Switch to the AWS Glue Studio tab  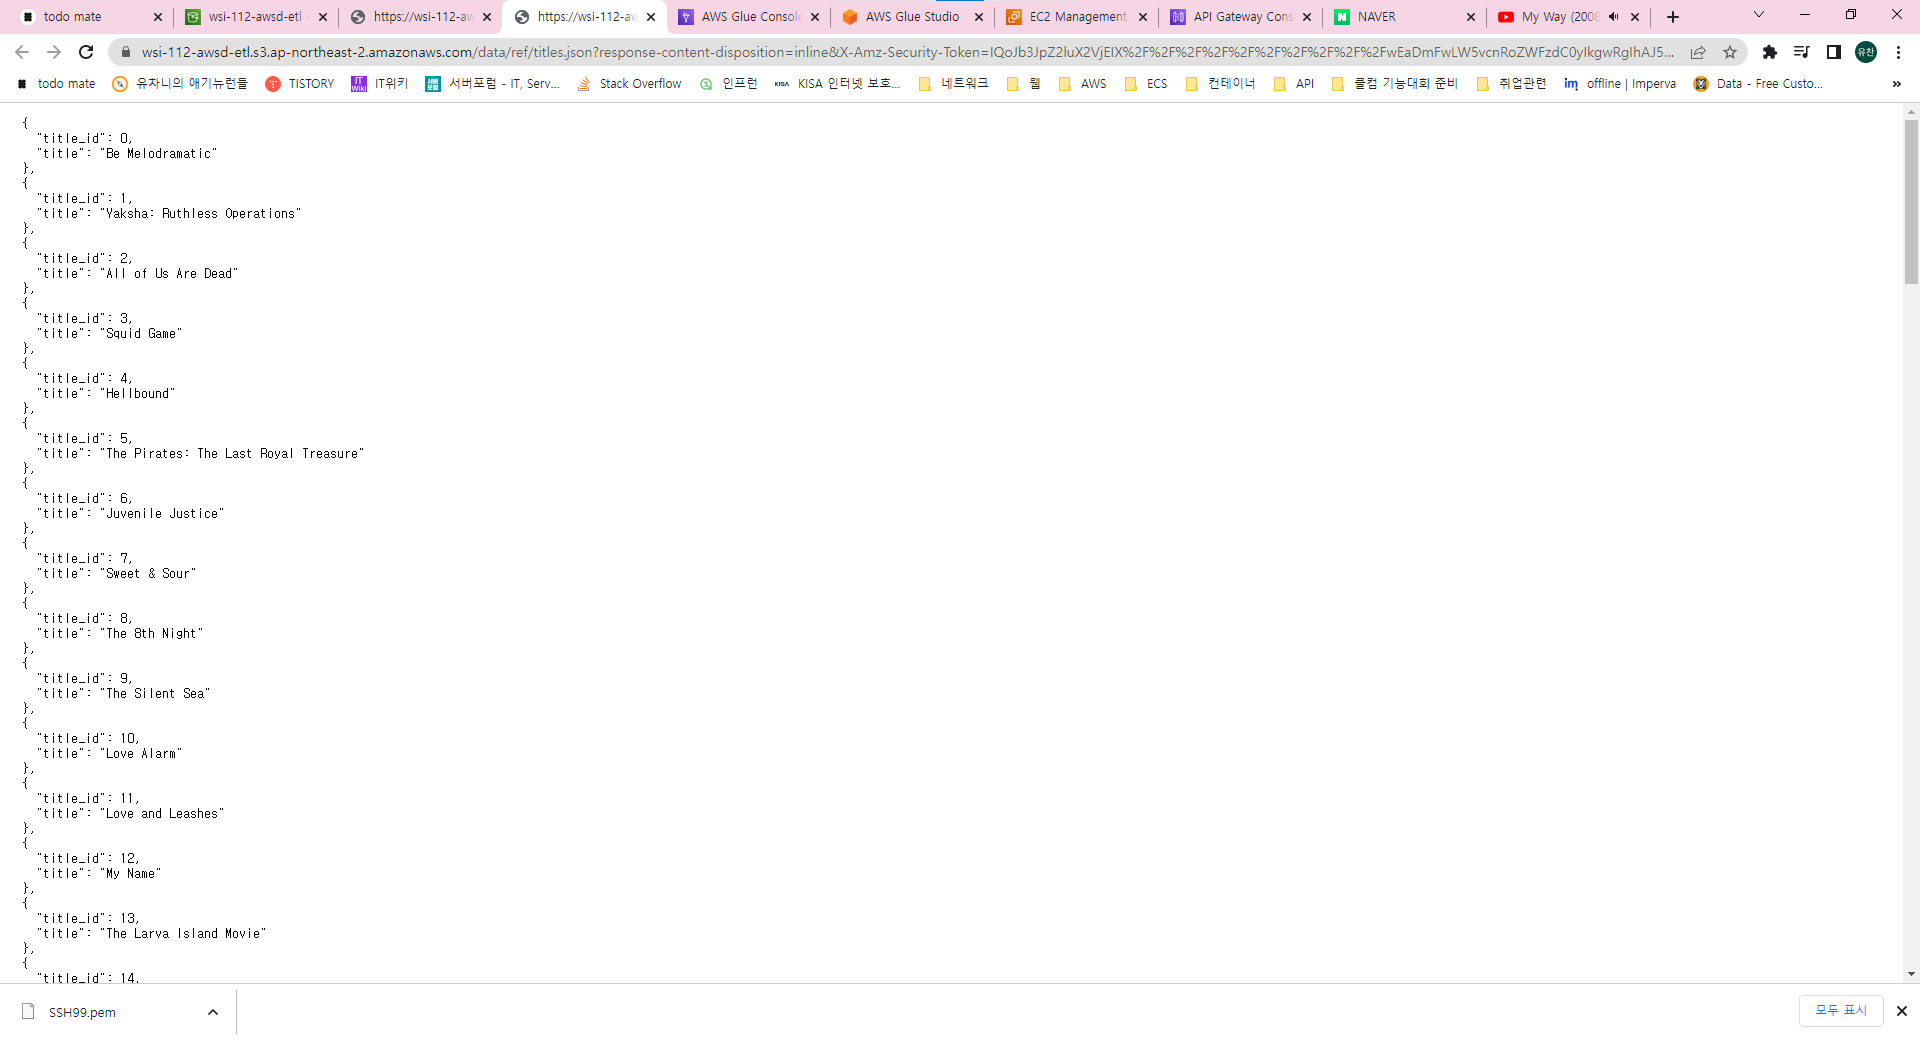point(912,17)
